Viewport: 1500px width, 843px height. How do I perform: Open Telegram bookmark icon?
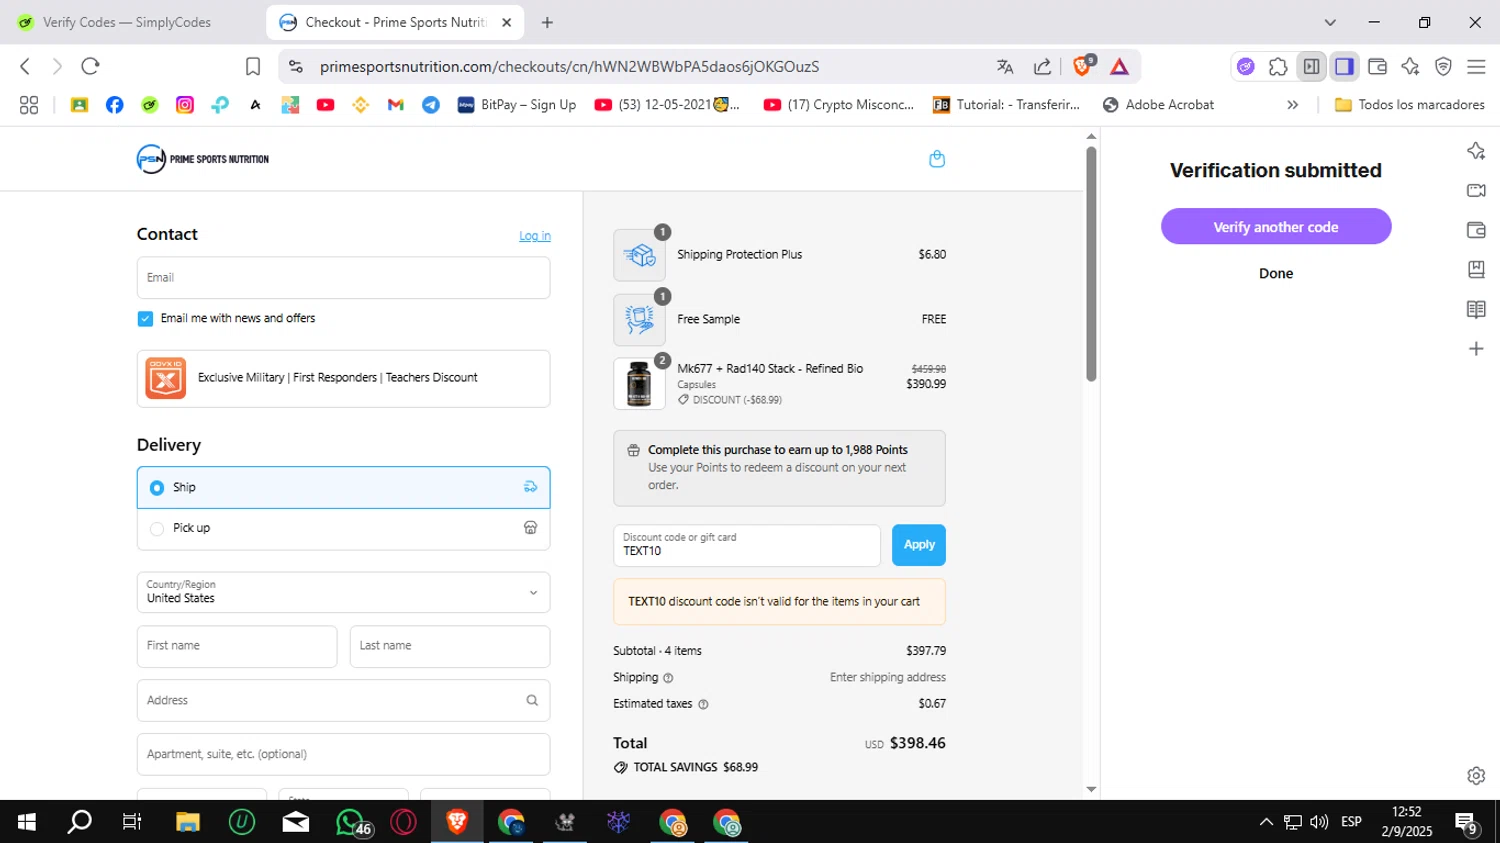coord(431,105)
